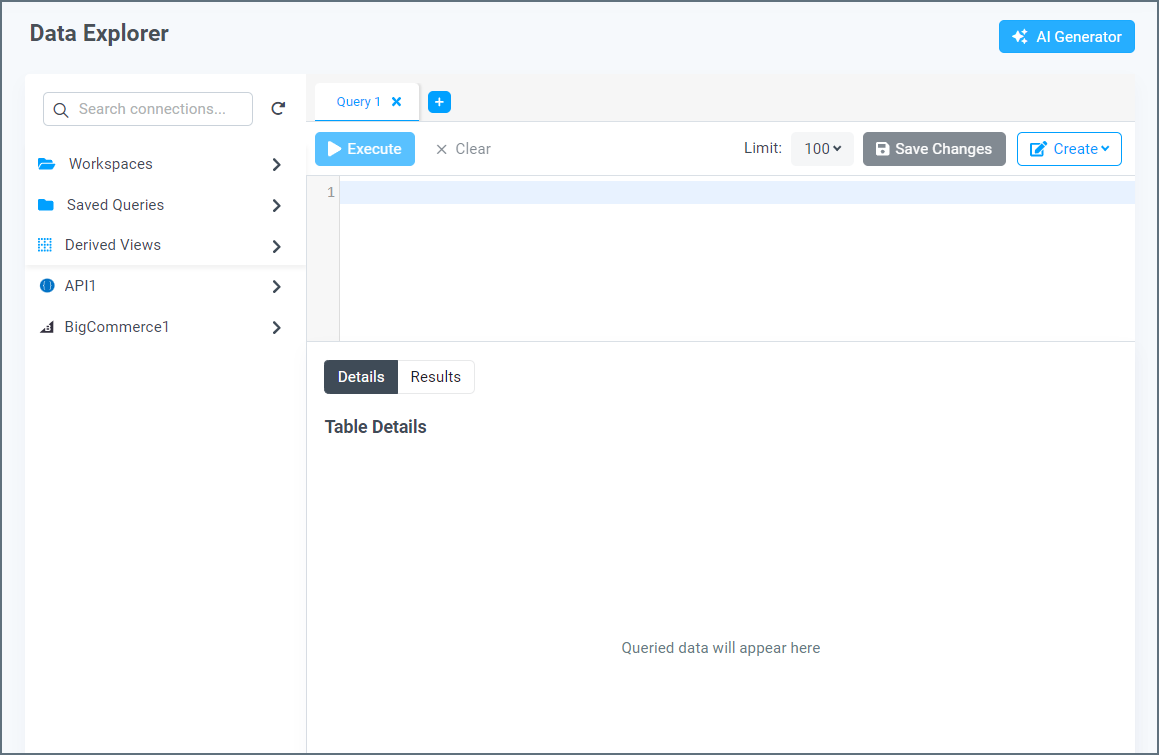1159x755 pixels.
Task: Click the Derived Views grid icon
Action: [x=45, y=245]
